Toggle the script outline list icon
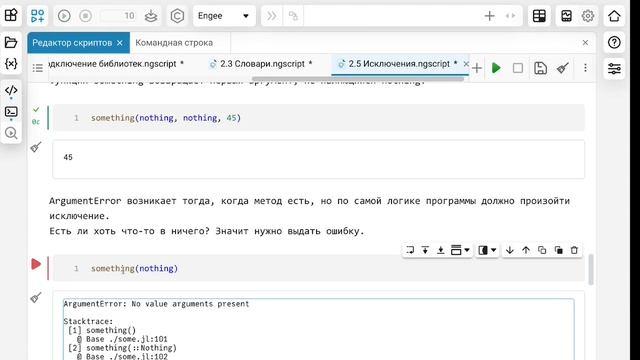Image resolution: width=640 pixels, height=360 pixels. click(x=38, y=68)
